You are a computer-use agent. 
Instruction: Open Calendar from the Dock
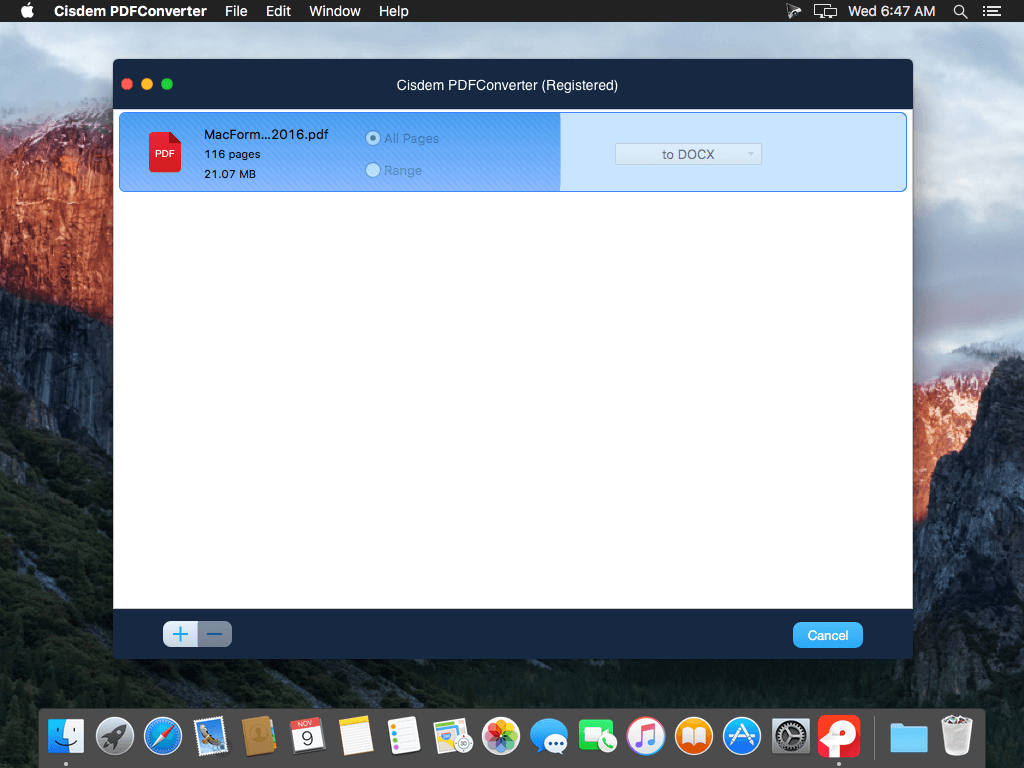click(x=307, y=736)
